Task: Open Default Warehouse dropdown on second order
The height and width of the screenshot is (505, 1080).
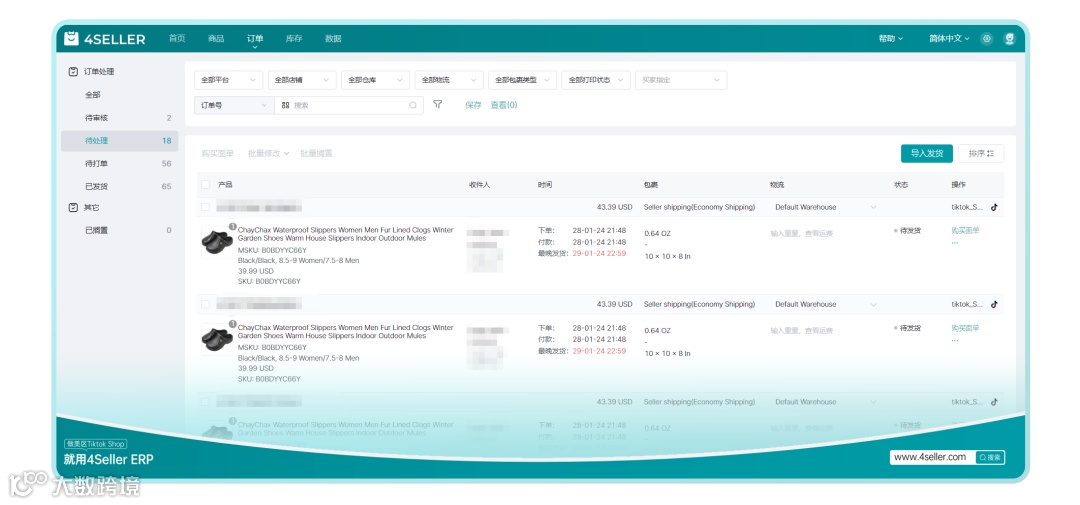Action: pos(825,304)
